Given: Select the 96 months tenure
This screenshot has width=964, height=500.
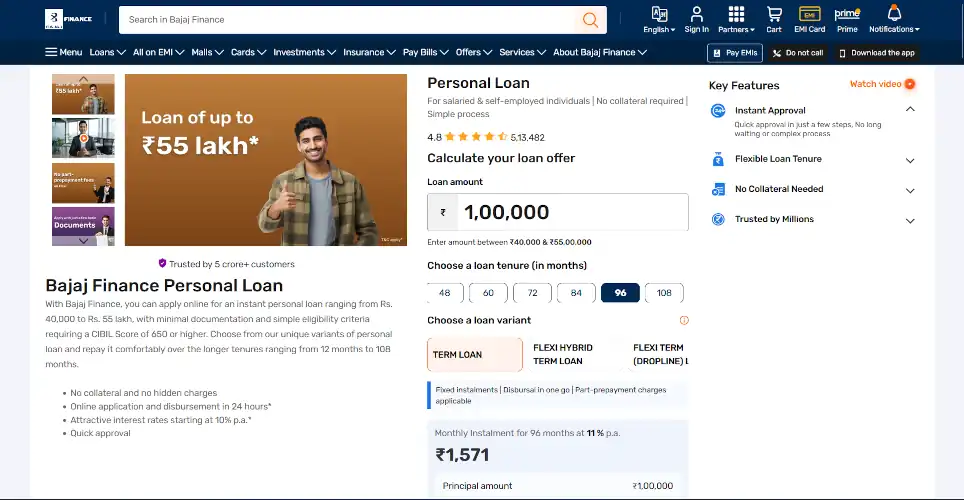Looking at the screenshot, I should pyautogui.click(x=620, y=293).
